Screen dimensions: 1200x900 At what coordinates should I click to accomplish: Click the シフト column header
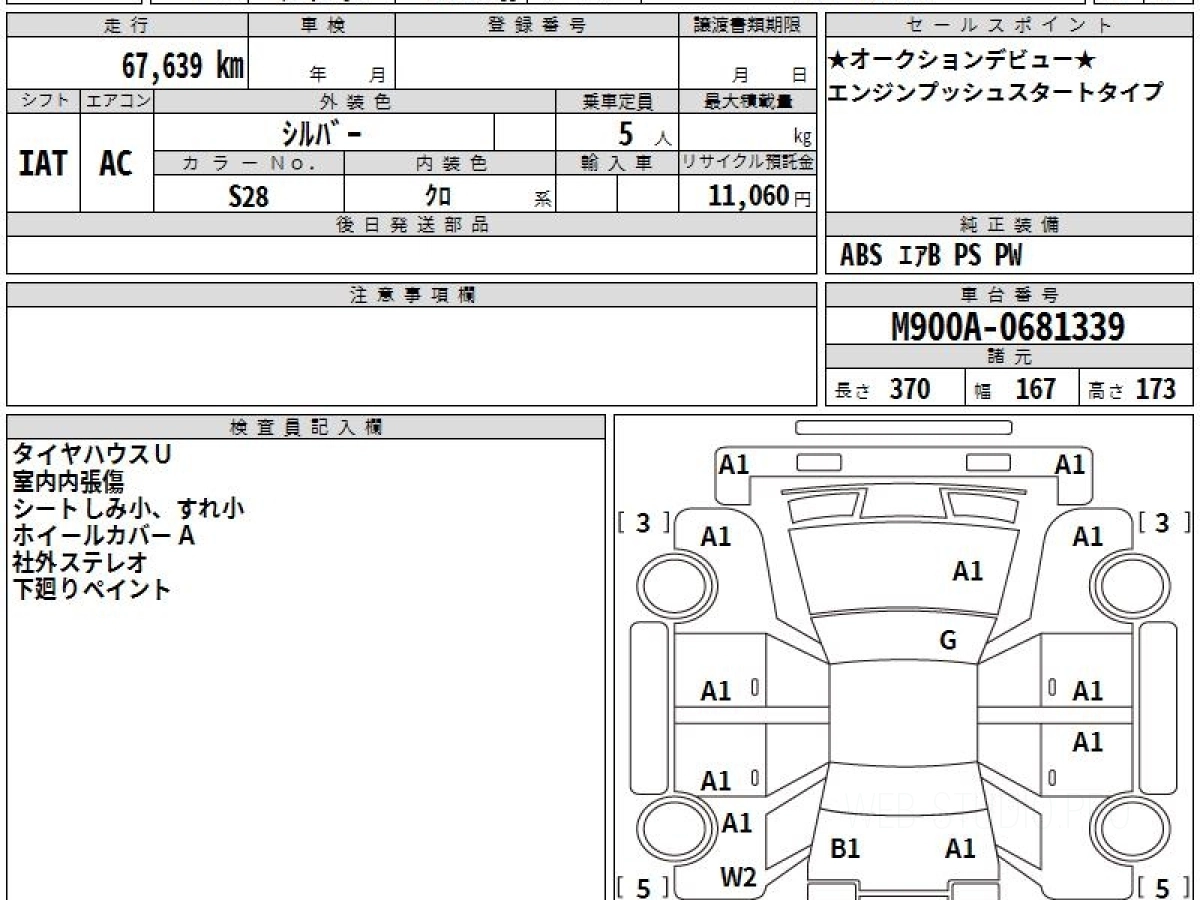coord(44,101)
